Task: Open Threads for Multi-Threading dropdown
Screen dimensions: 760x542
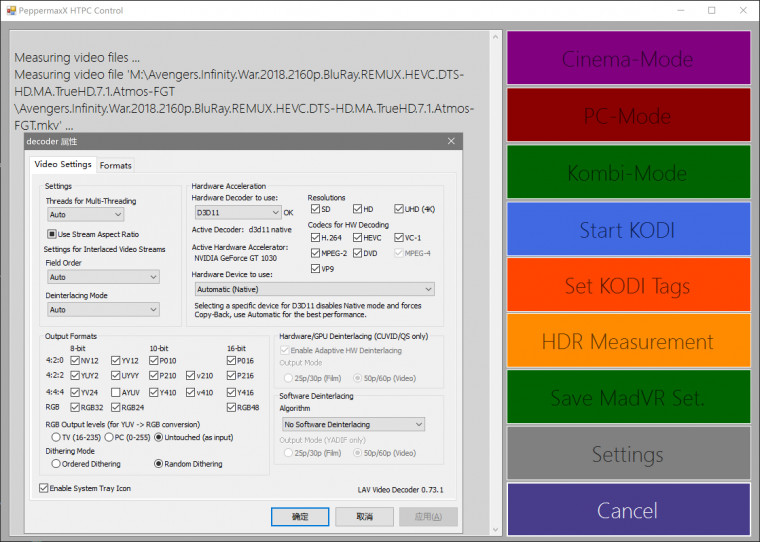Action: 84,214
